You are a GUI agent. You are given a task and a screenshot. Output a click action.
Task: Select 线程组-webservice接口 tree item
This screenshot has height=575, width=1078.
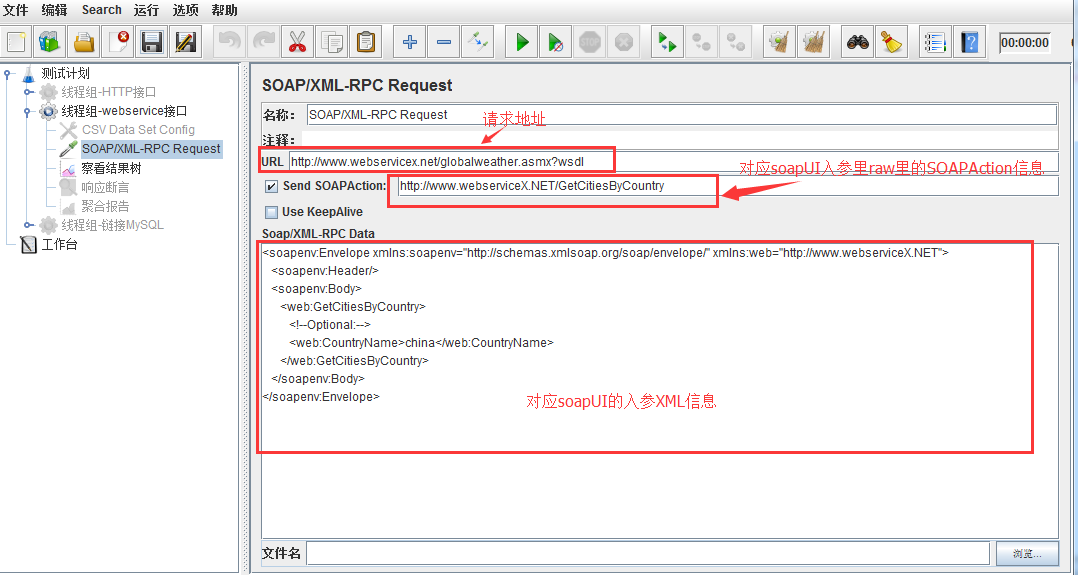(124, 111)
